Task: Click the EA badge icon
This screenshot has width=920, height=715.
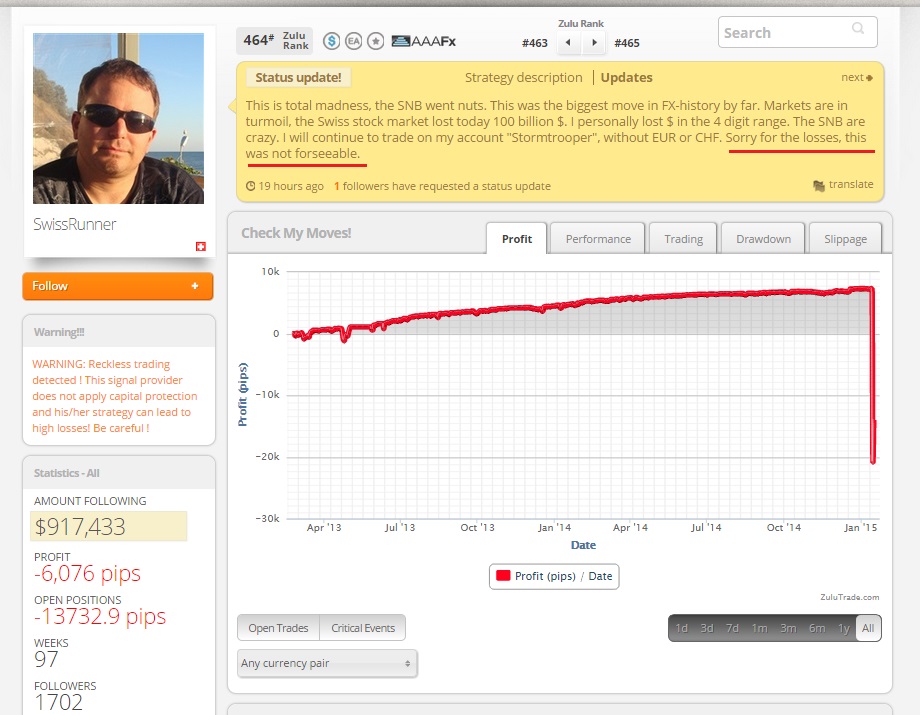Action: coord(353,41)
